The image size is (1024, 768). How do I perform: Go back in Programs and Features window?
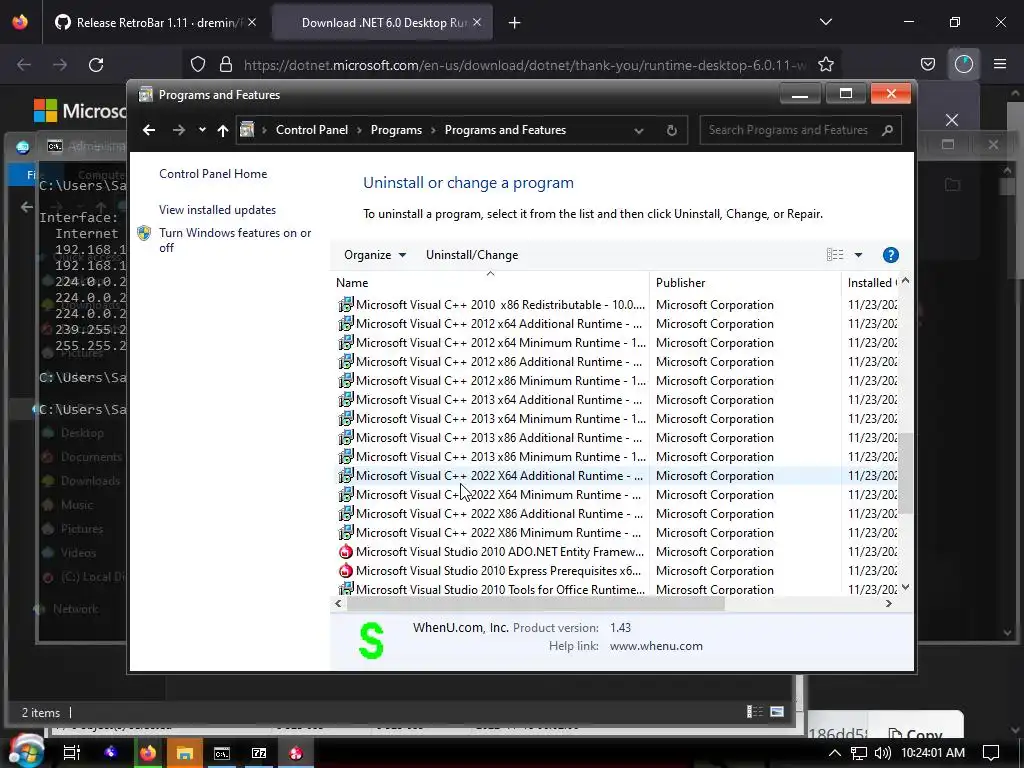(x=149, y=130)
